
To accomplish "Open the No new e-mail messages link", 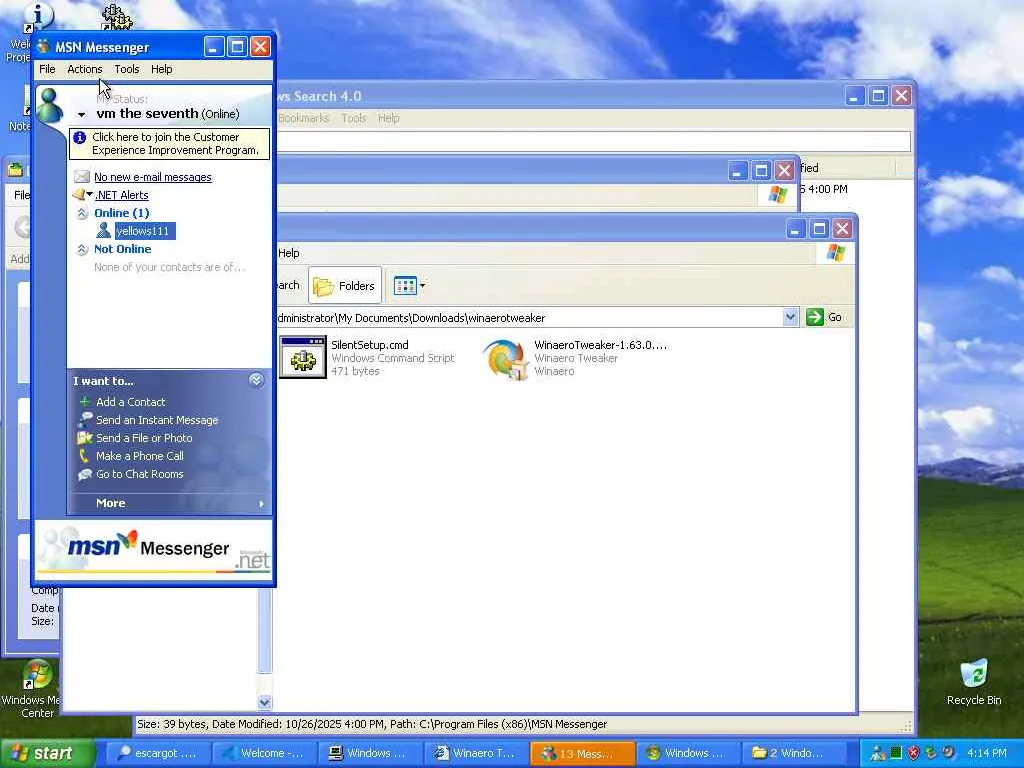I will [x=153, y=177].
